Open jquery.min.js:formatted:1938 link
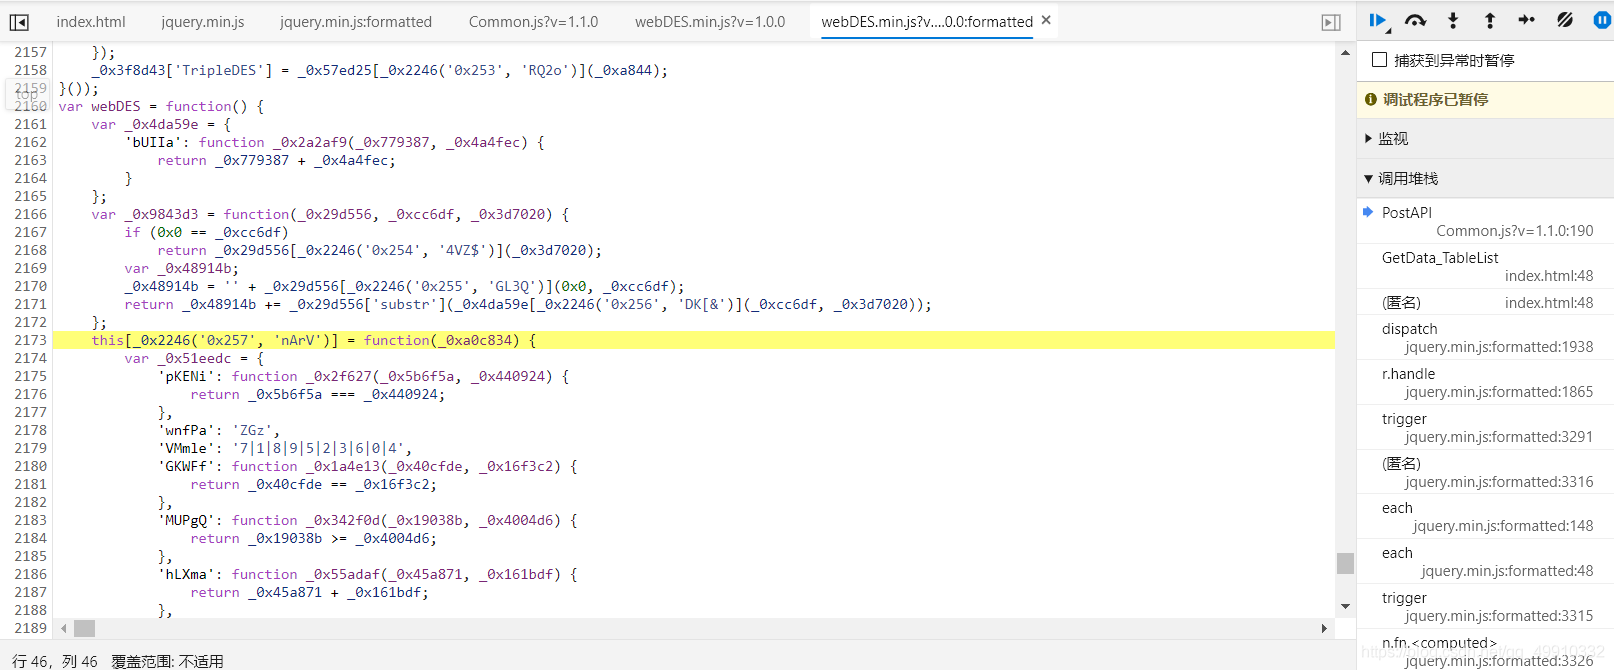The height and width of the screenshot is (670, 1614). pyautogui.click(x=1499, y=347)
